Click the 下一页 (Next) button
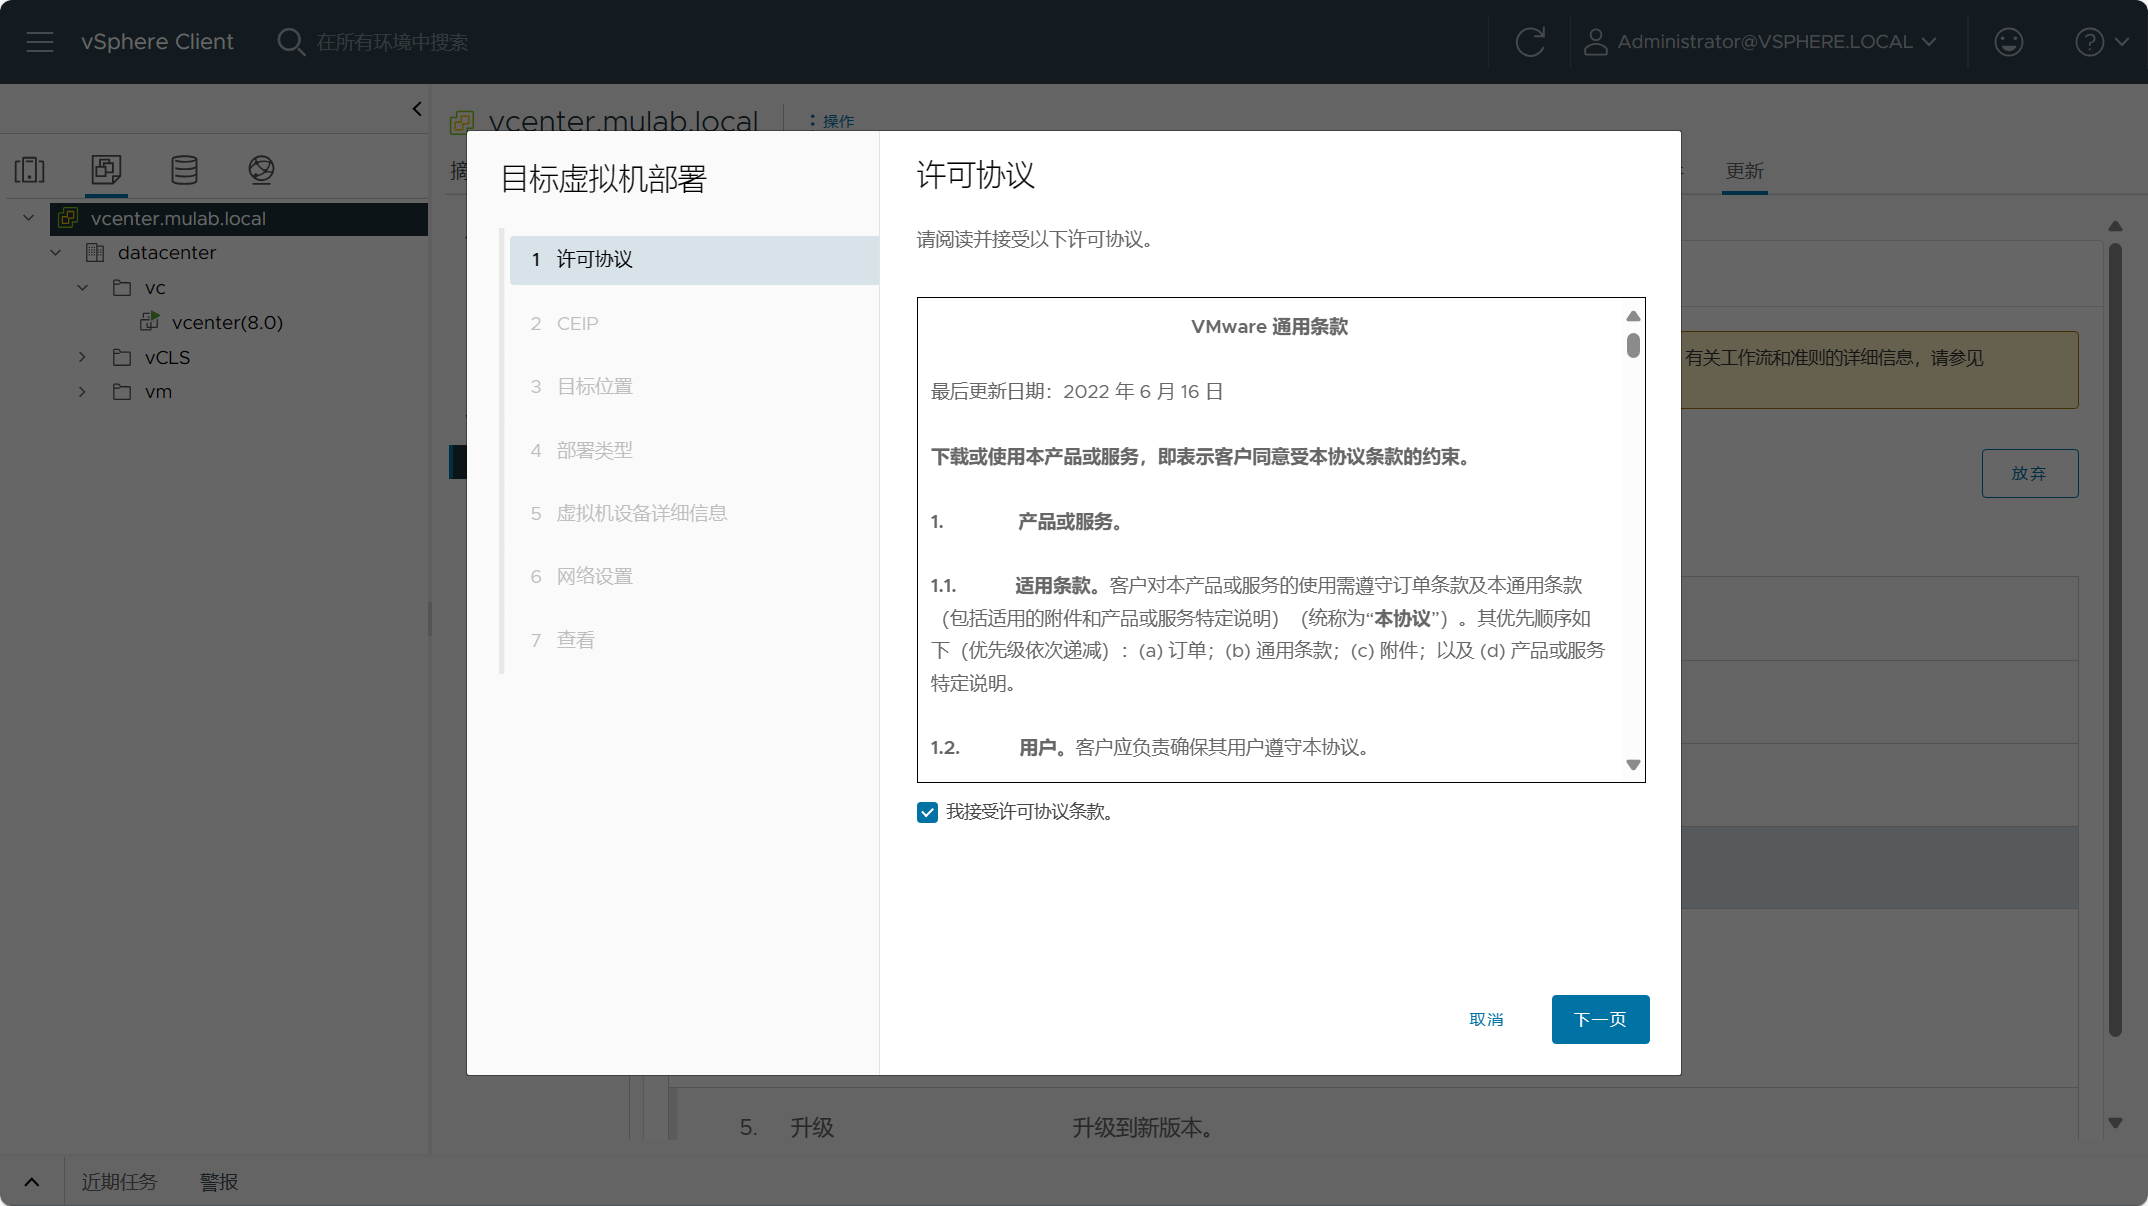Screen dimensions: 2148x1206 (x=1600, y=1020)
